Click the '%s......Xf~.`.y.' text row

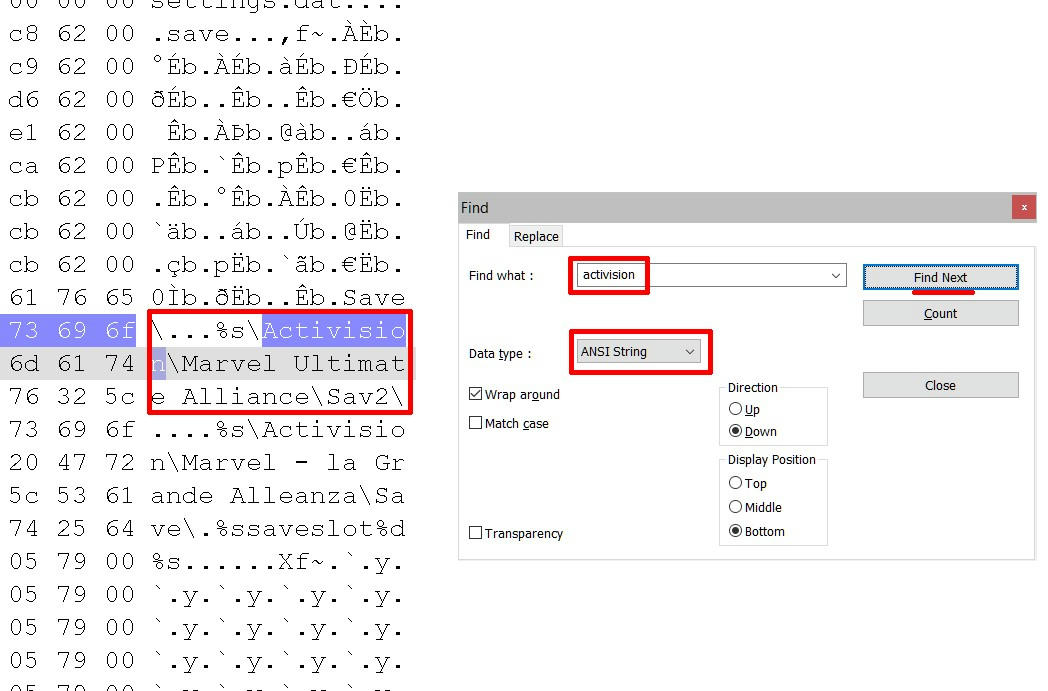277,561
